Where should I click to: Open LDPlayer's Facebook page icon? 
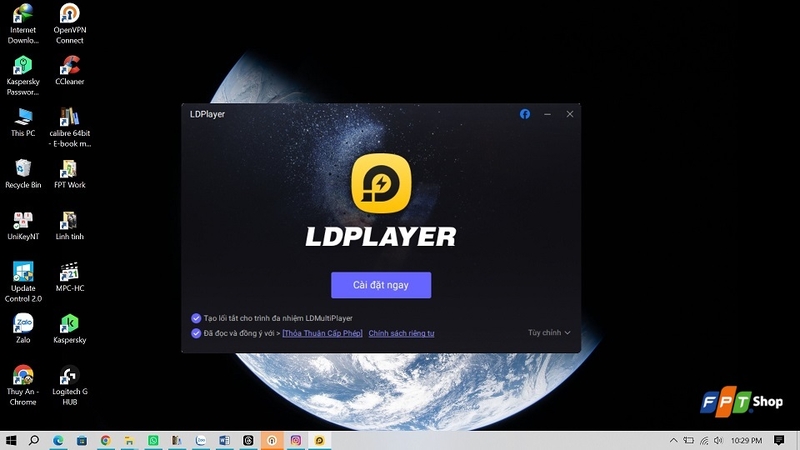[x=524, y=114]
